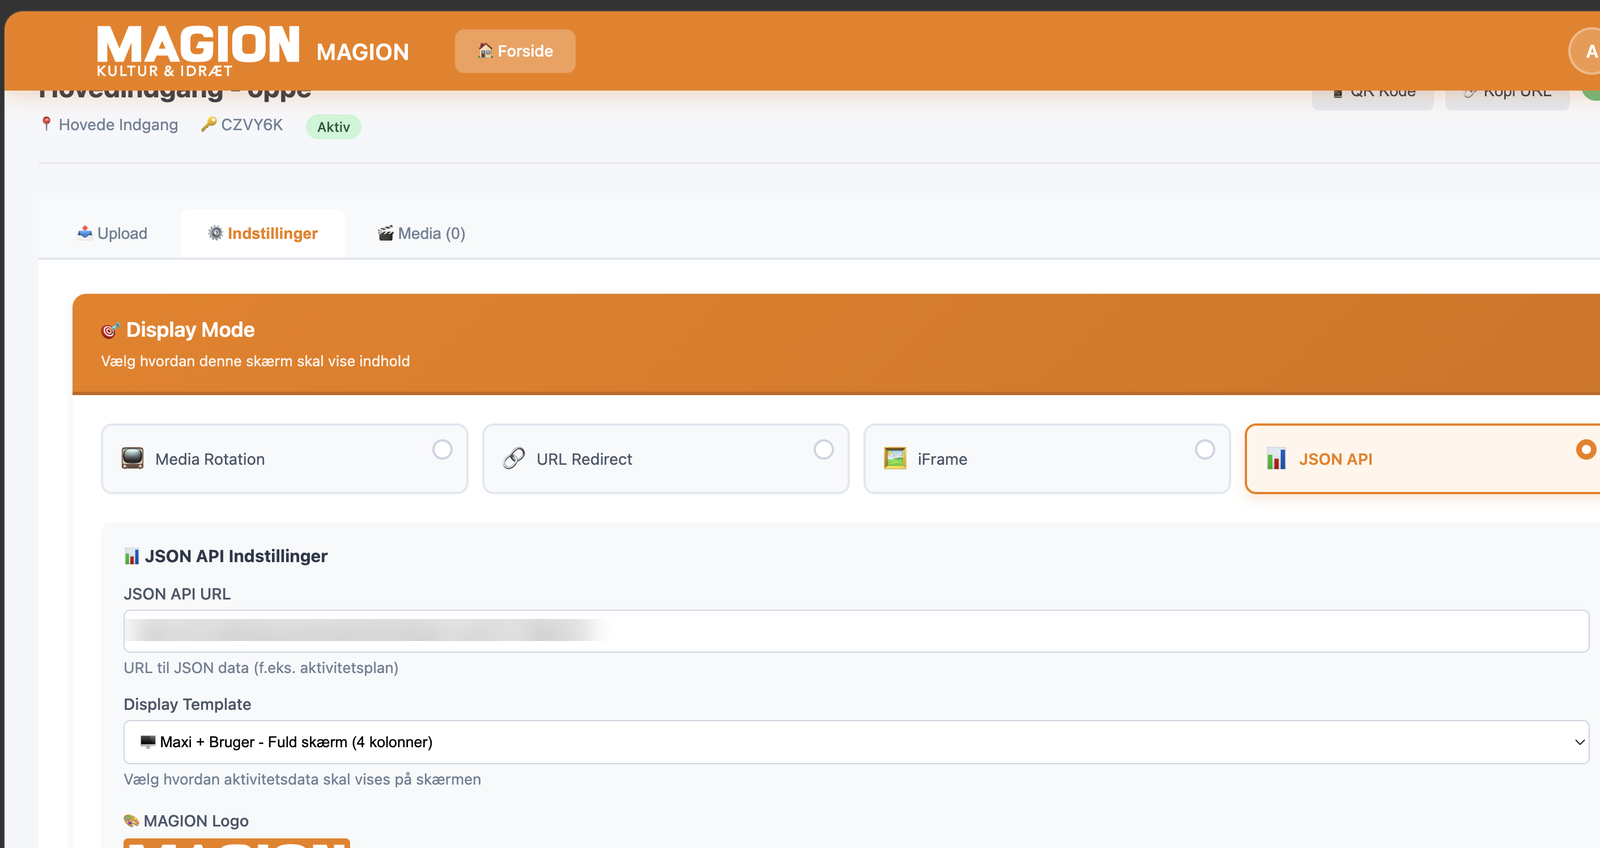
Task: Click the picture icon on iFrame card
Action: click(x=895, y=458)
